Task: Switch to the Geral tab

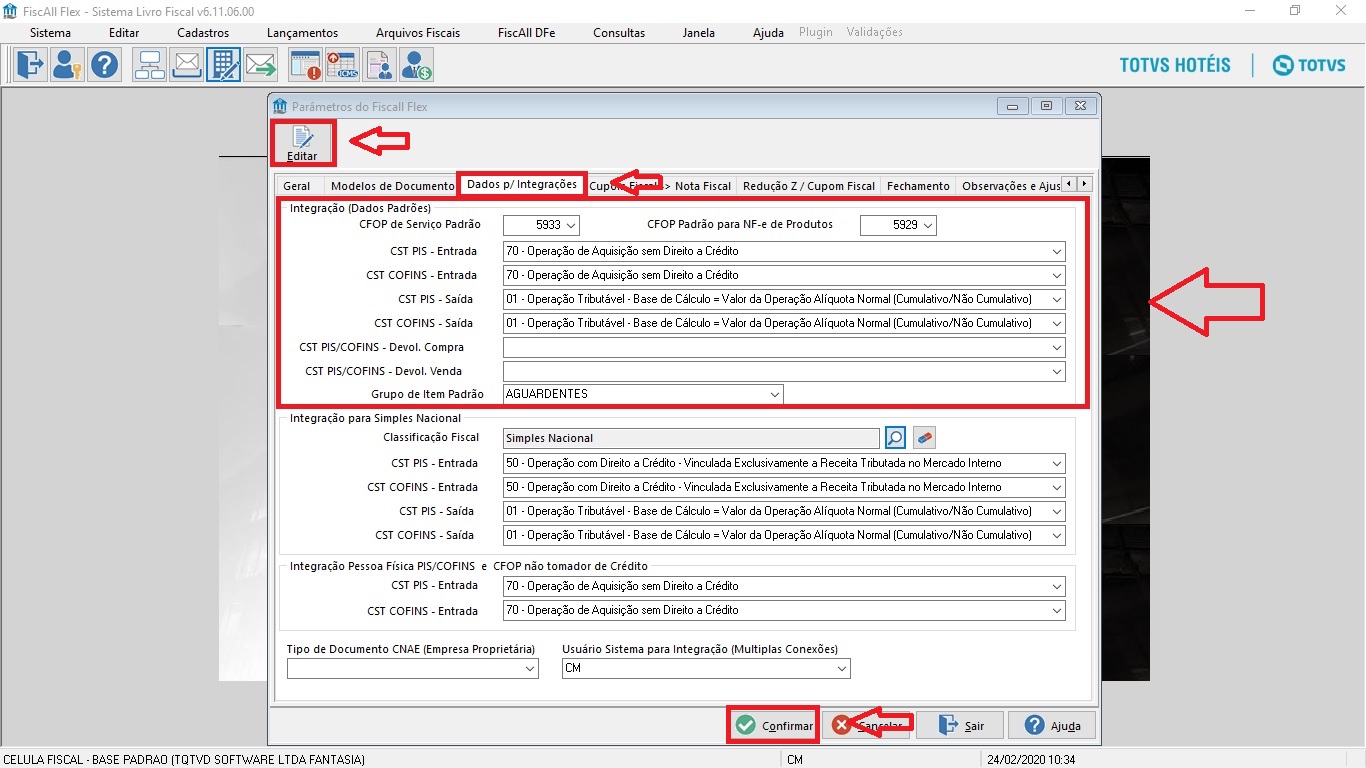Action: (297, 186)
